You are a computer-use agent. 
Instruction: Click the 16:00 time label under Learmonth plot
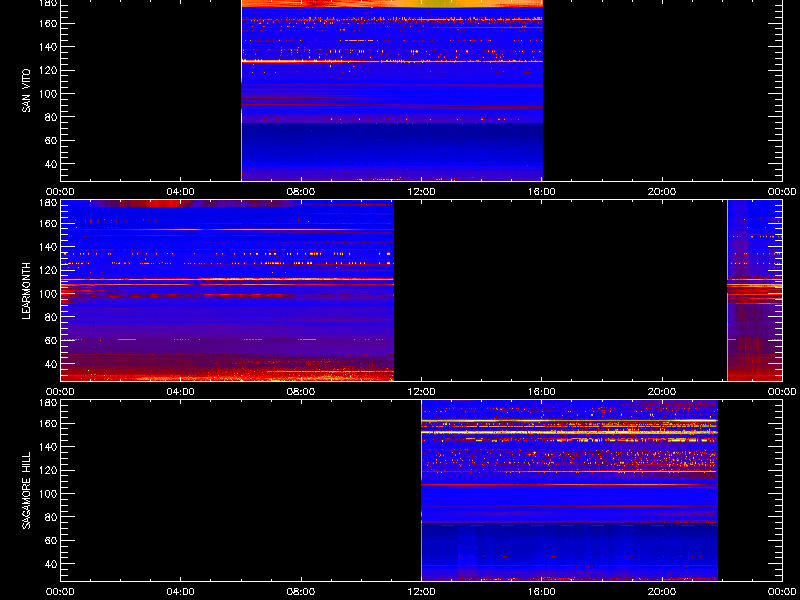pyautogui.click(x=542, y=392)
